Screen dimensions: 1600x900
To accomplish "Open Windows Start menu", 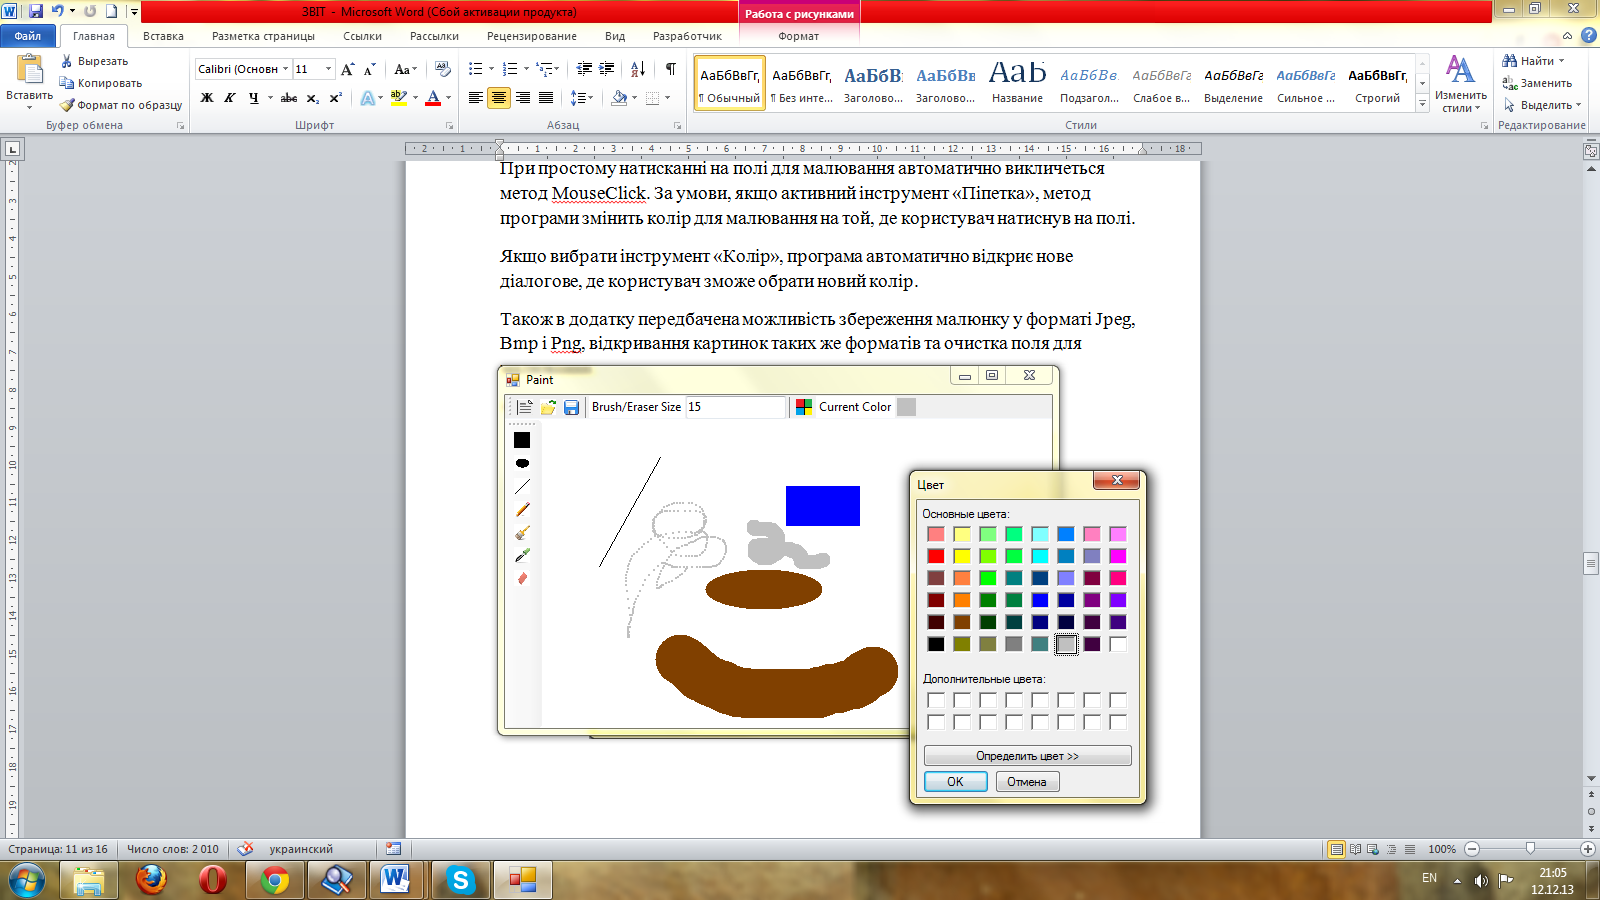I will 27,881.
